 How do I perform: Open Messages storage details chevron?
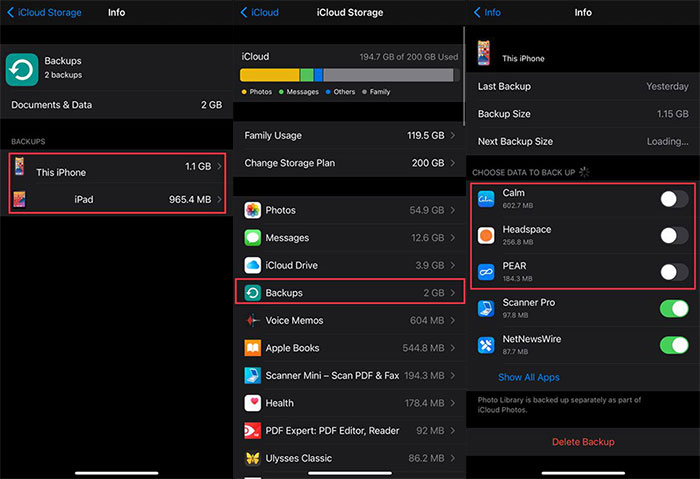point(453,237)
